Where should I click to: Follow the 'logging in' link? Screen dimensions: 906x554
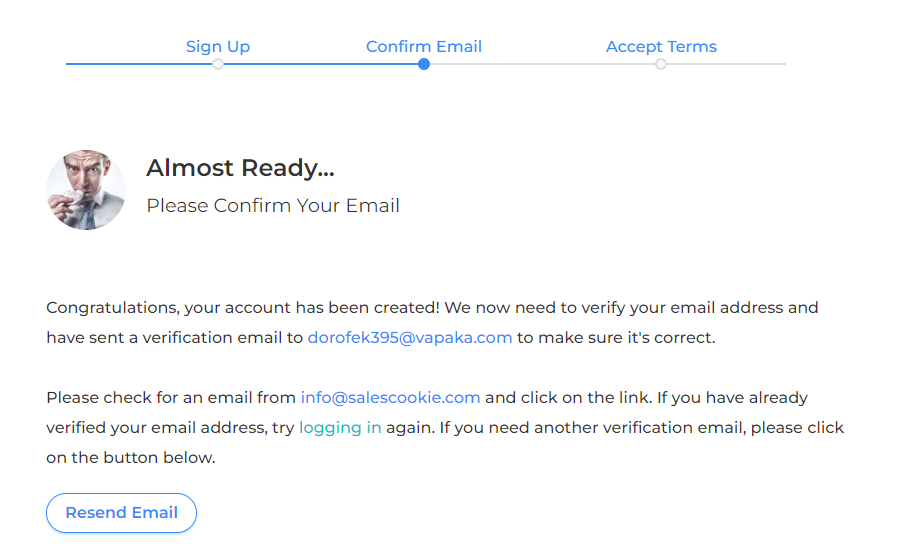tap(340, 427)
